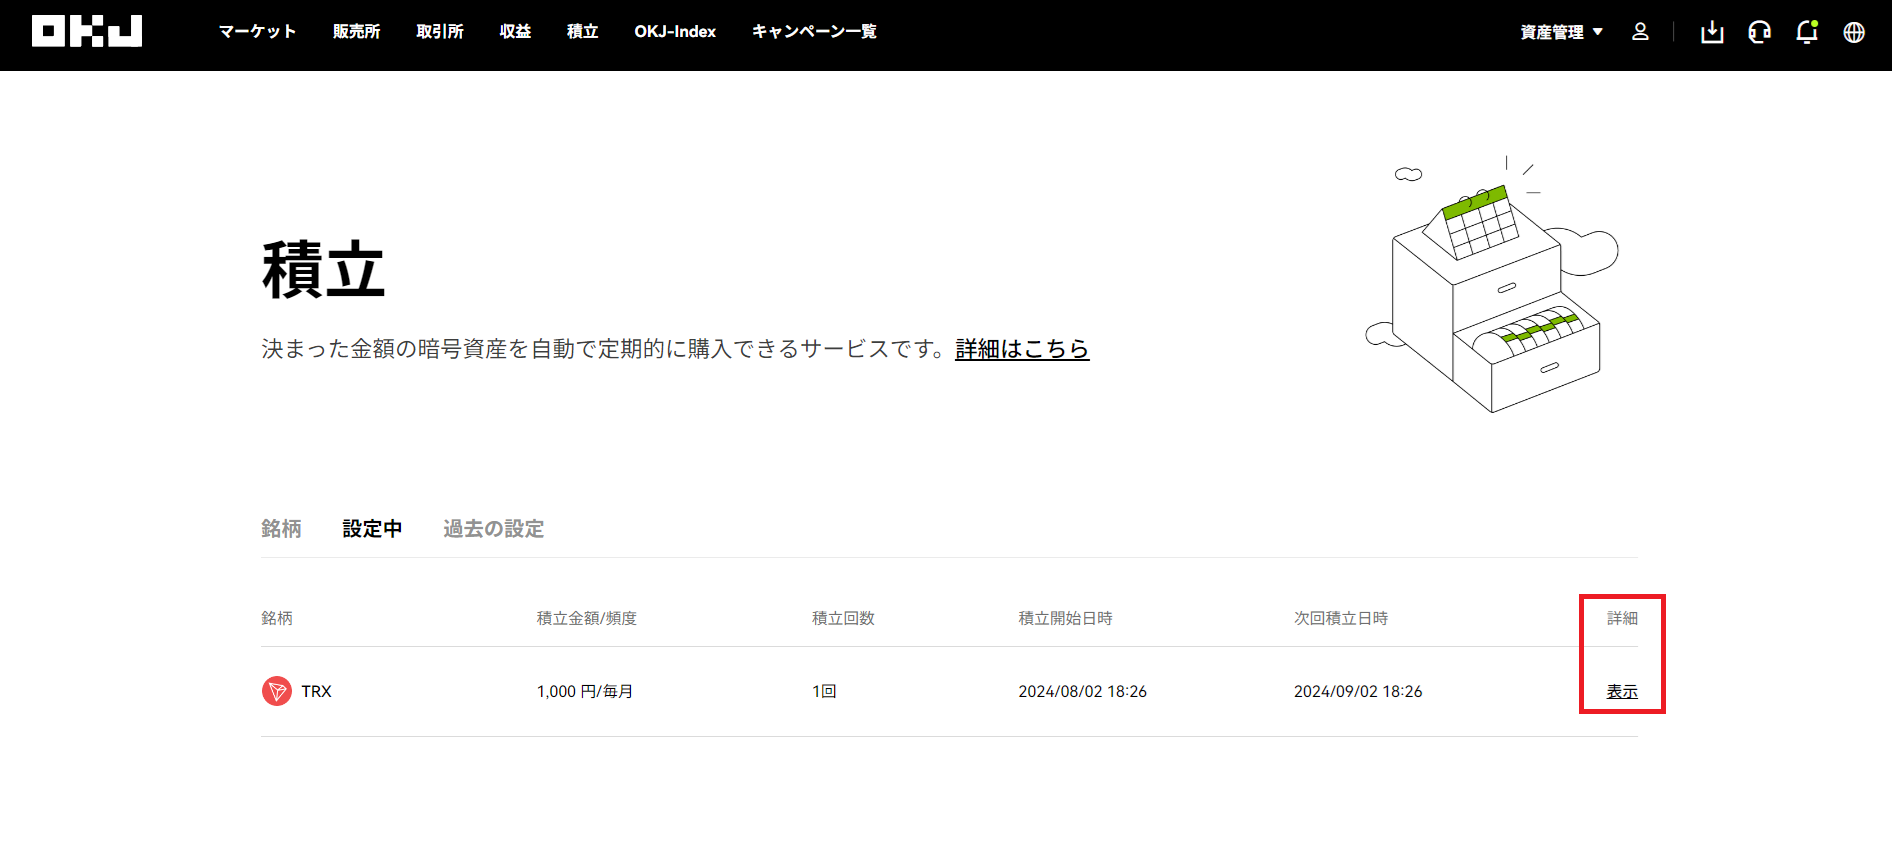1892x852 pixels.
Task: Click start date 2024/08/02 18:26
Action: [x=1083, y=691]
